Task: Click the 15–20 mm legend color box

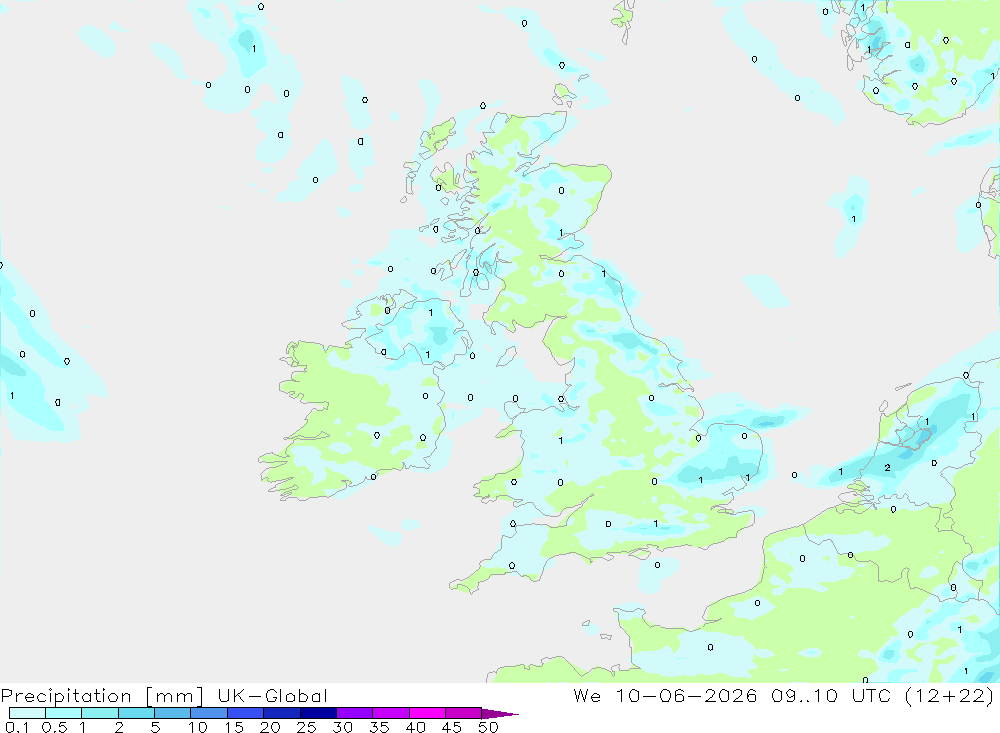Action: tap(245, 713)
